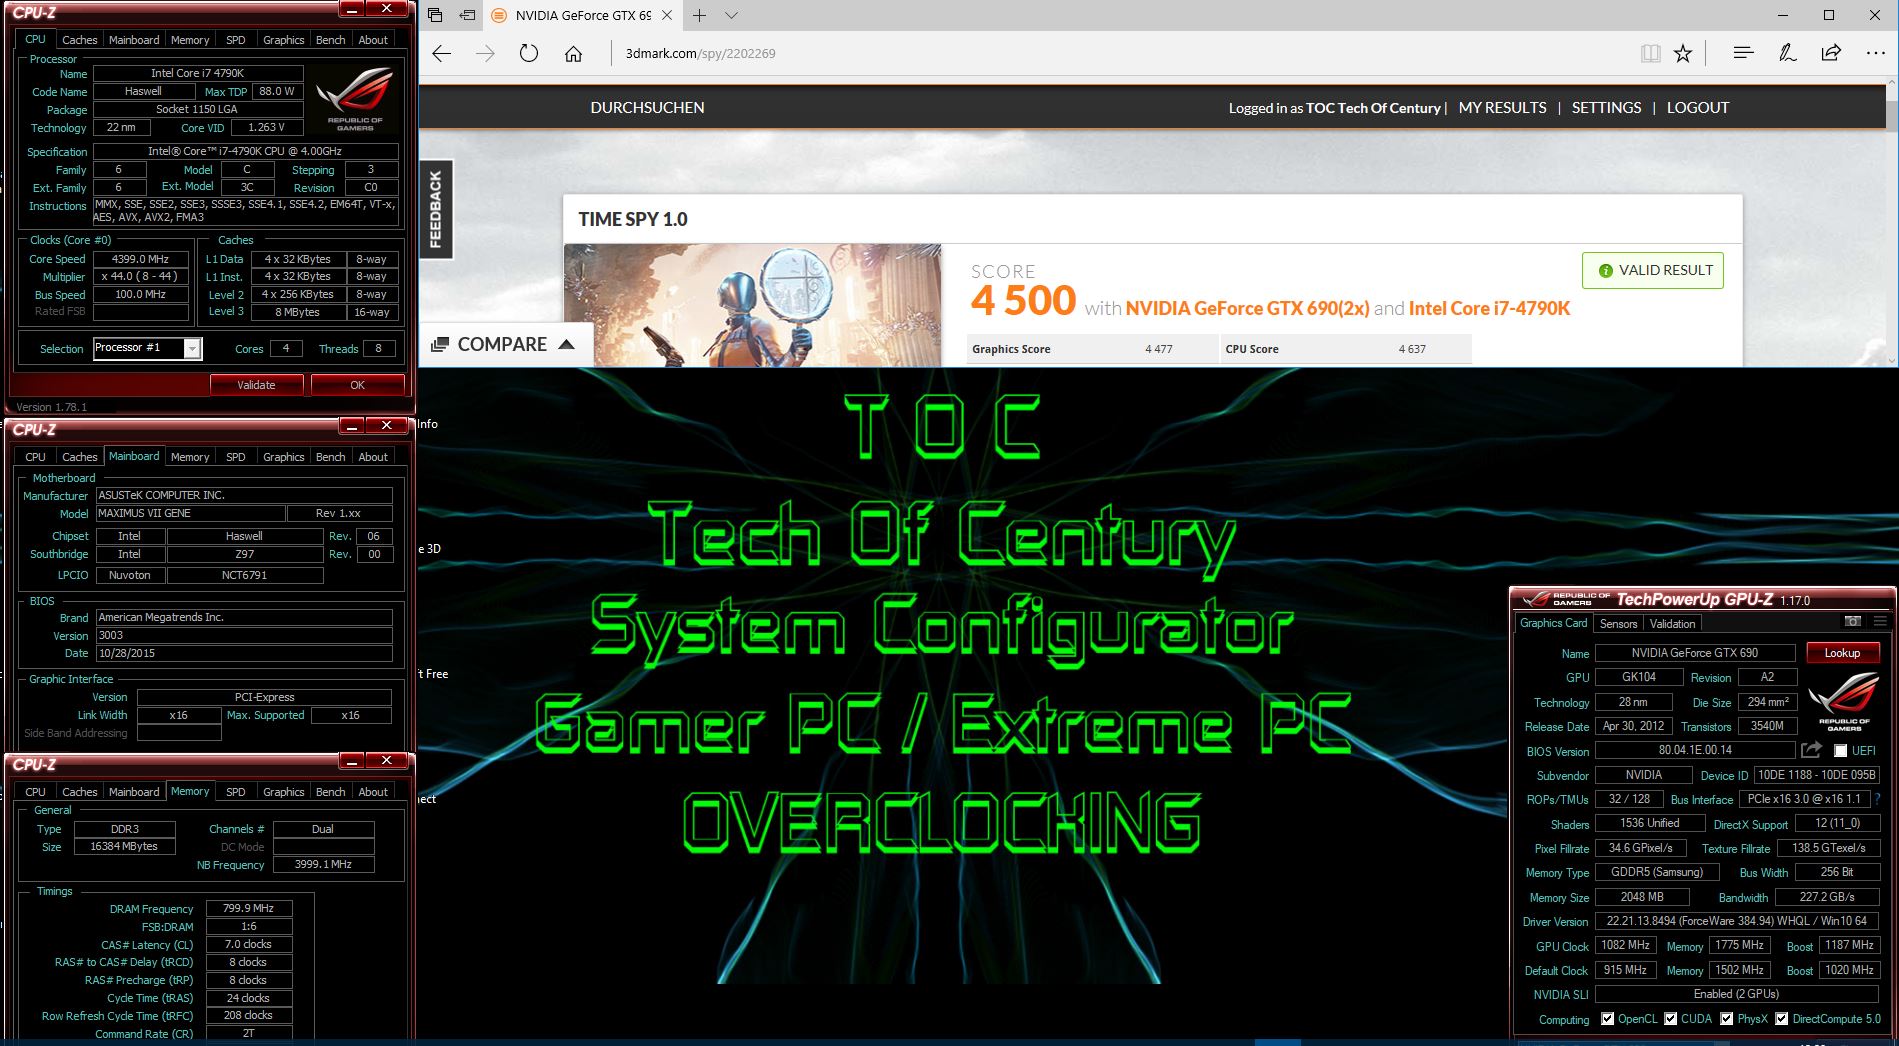Screen dimensions: 1899x1046
Task: Open SPD tab in CPU-Z Mainboard window
Action: 235,457
